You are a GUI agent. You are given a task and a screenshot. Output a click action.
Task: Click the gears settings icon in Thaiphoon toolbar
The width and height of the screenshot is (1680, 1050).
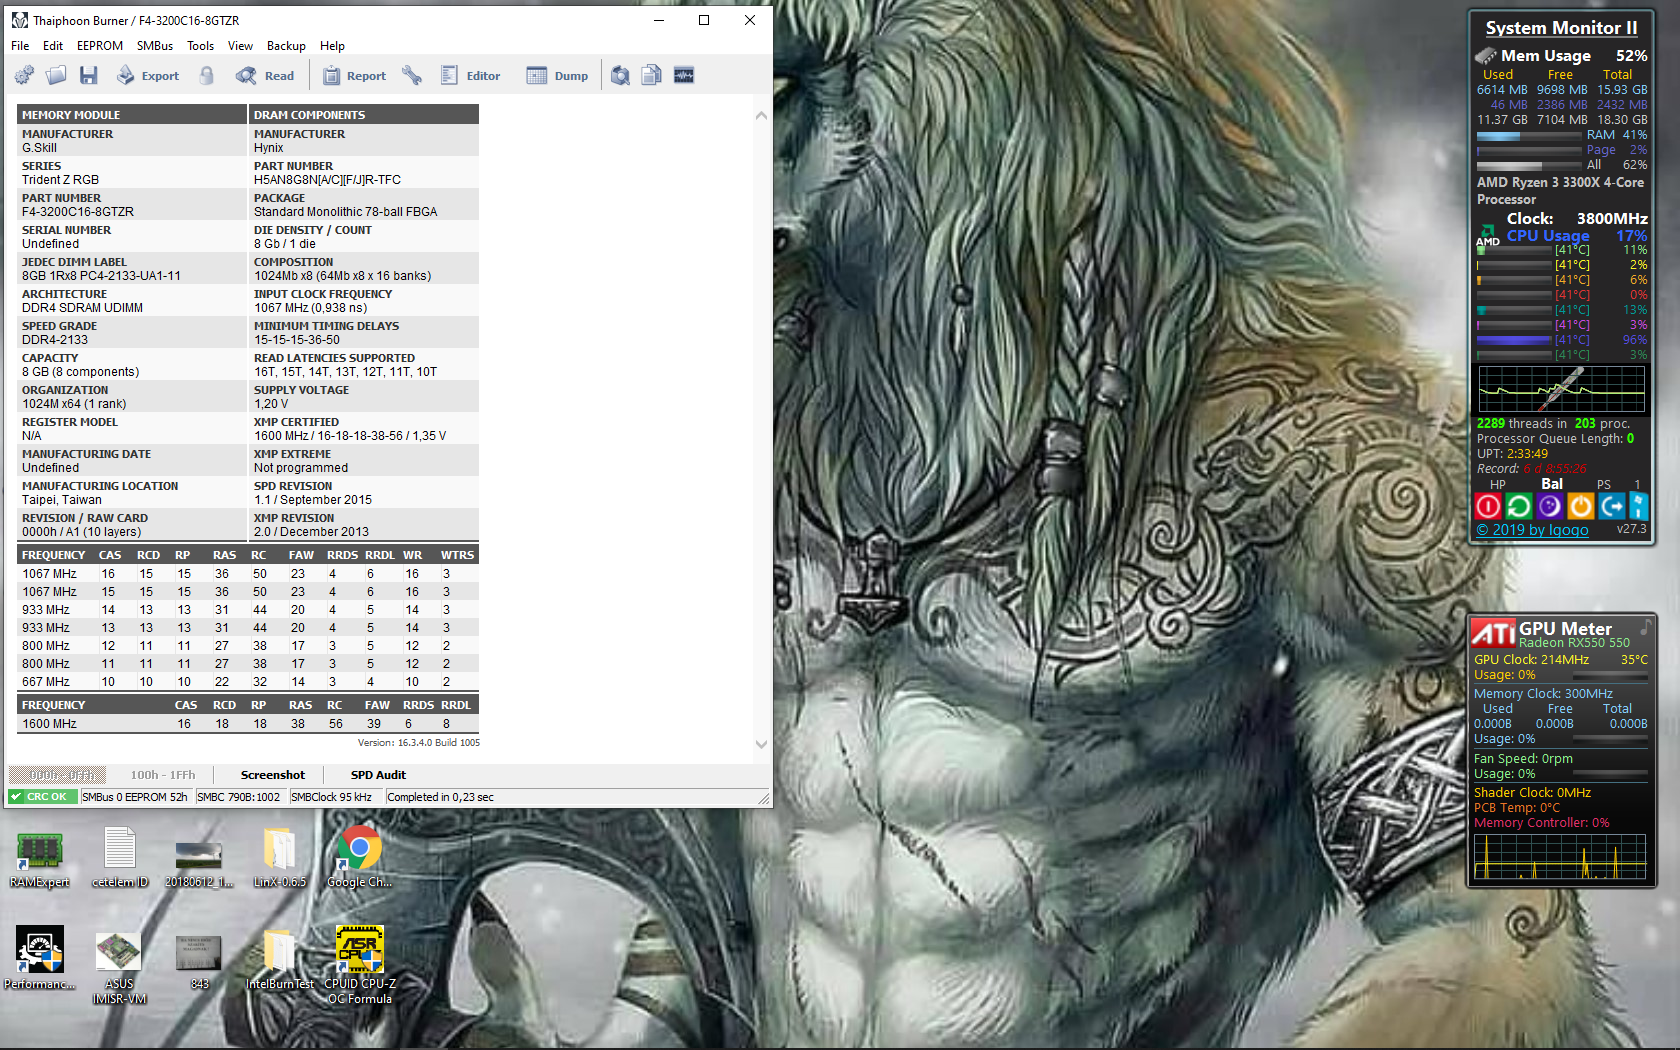(25, 76)
